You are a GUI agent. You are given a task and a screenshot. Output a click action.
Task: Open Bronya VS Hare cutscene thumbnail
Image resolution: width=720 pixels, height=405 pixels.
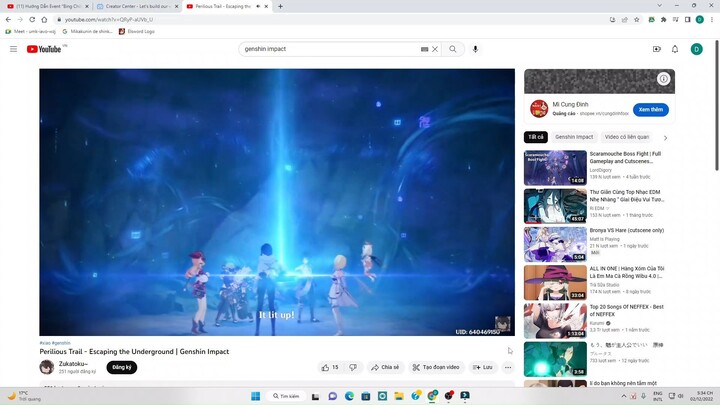pyautogui.click(x=555, y=244)
